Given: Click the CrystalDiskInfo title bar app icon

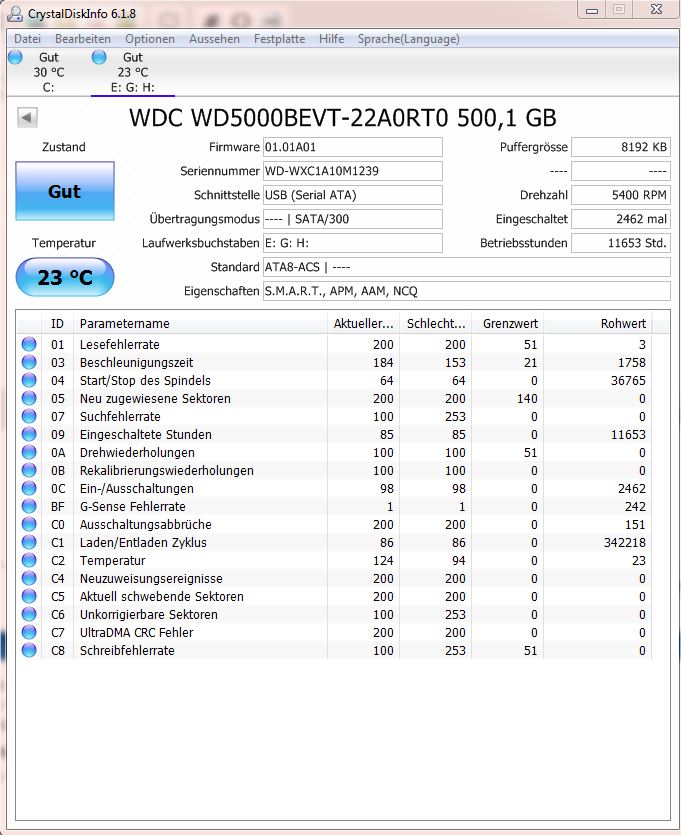Looking at the screenshot, I should click(x=16, y=14).
